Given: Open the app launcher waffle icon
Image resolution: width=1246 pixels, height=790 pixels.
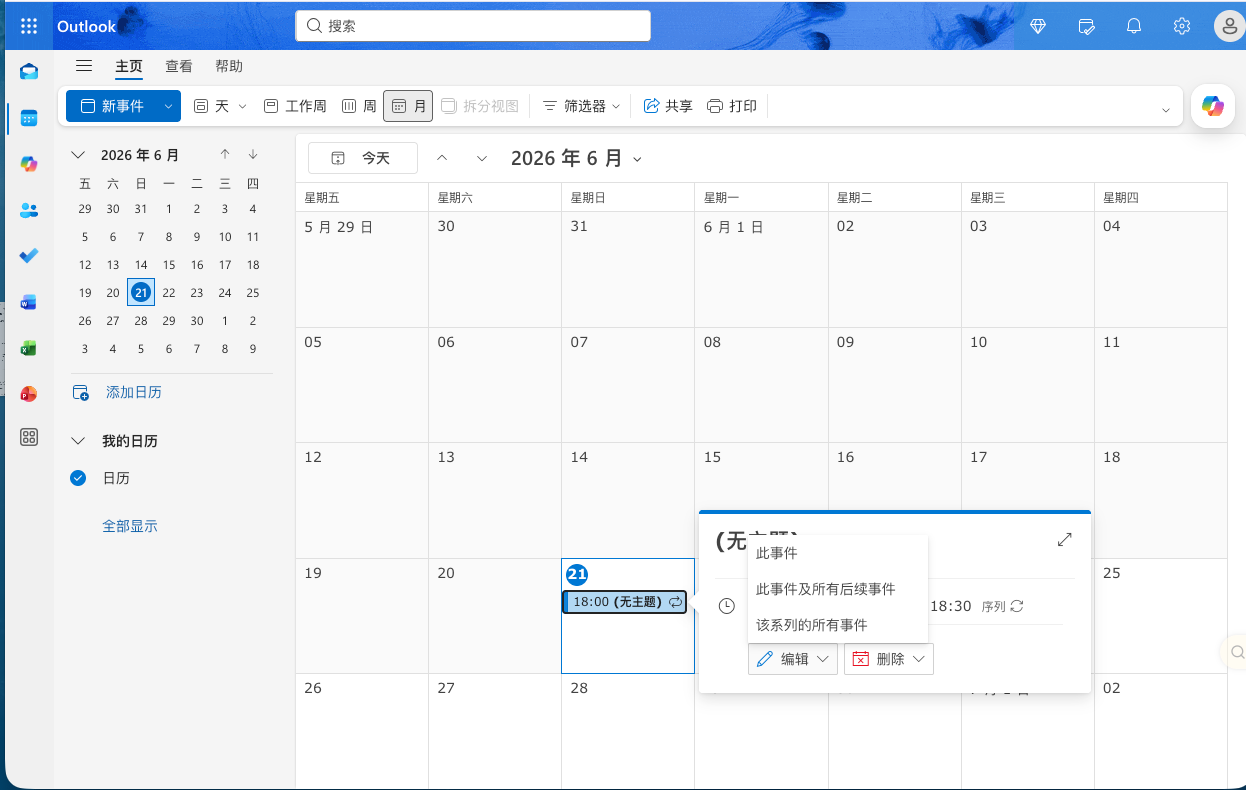Looking at the screenshot, I should tap(28, 26).
